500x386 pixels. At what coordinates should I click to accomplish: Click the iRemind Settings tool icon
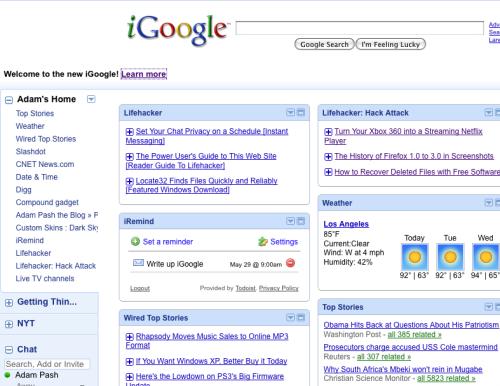click(263, 241)
